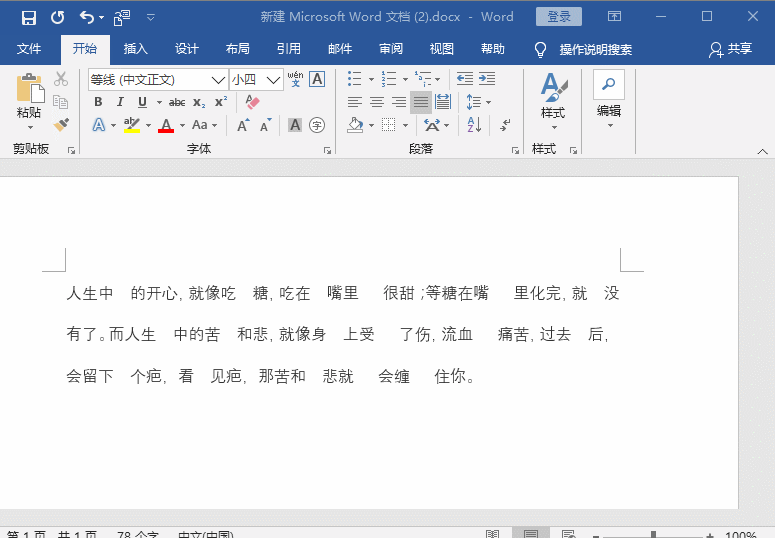
Task: Click the Borders icon
Action: pyautogui.click(x=389, y=125)
